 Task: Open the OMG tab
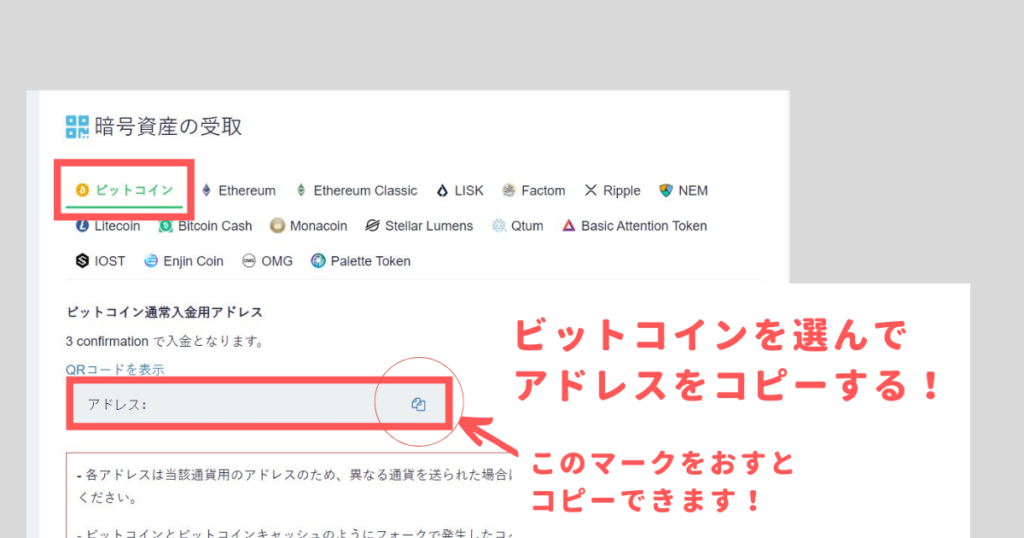point(267,261)
